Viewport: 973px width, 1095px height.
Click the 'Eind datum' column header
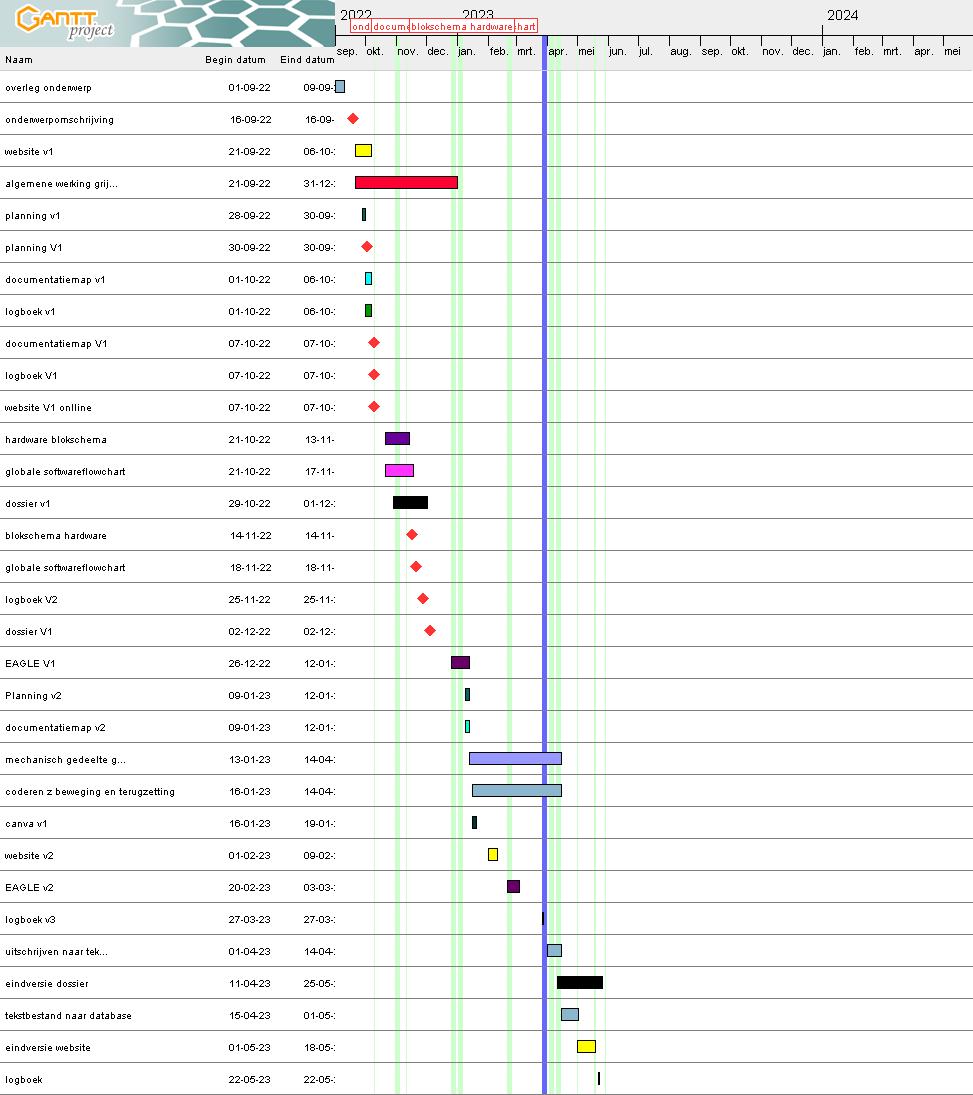point(306,60)
